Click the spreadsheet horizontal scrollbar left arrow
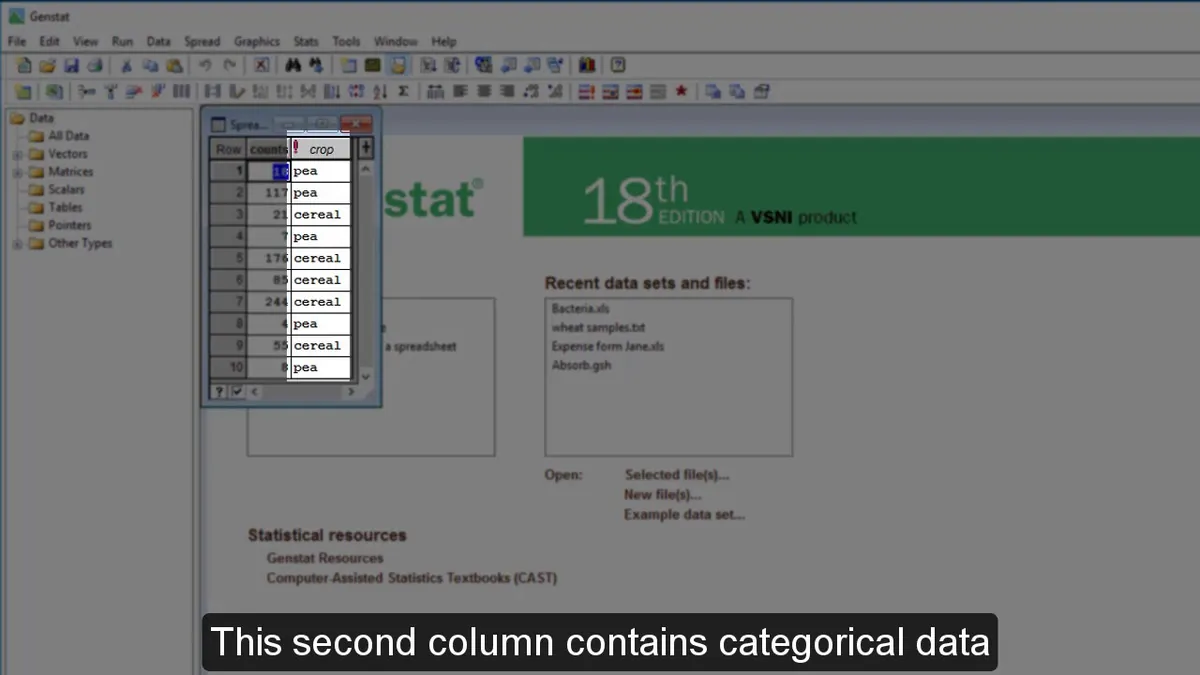The height and width of the screenshot is (675, 1200). point(254,392)
